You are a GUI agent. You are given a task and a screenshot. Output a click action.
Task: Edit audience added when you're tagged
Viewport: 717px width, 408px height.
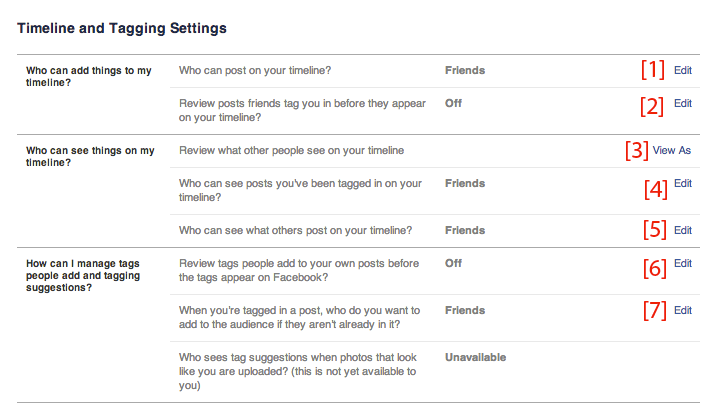(x=683, y=311)
